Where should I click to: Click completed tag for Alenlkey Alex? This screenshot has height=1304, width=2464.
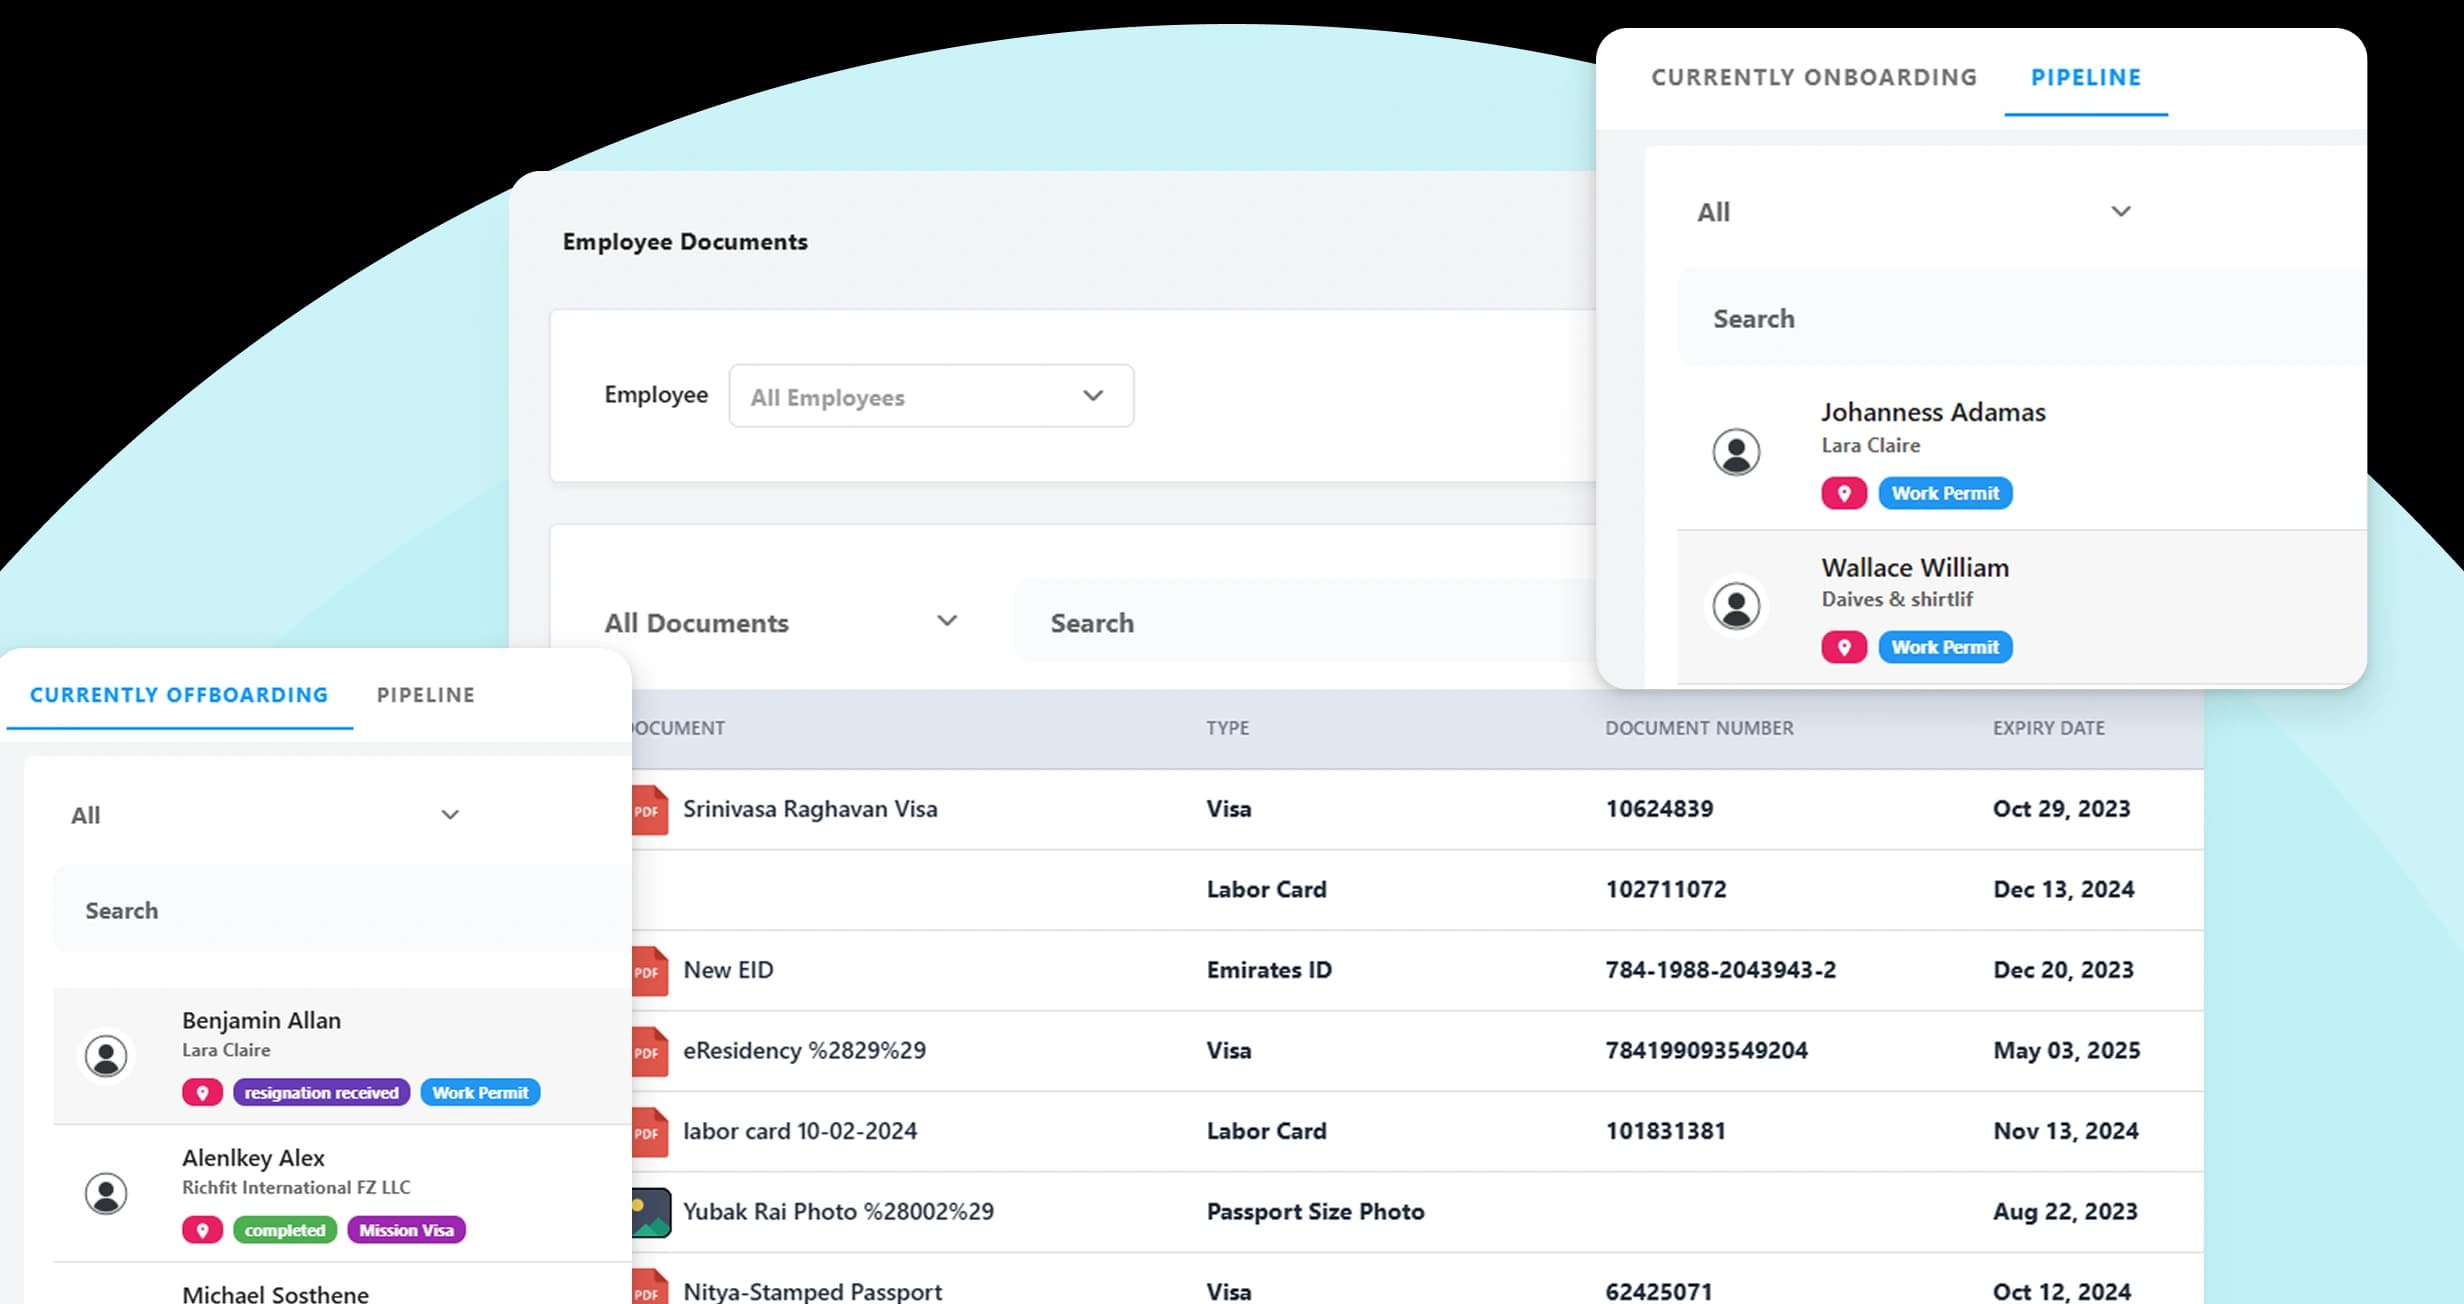coord(285,1230)
